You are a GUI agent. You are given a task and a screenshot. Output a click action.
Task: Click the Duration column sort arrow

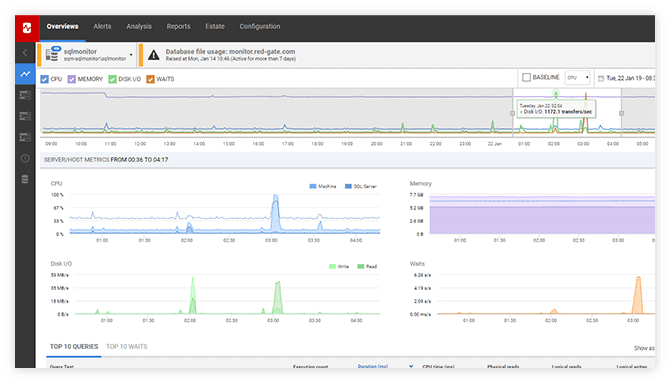point(411,366)
